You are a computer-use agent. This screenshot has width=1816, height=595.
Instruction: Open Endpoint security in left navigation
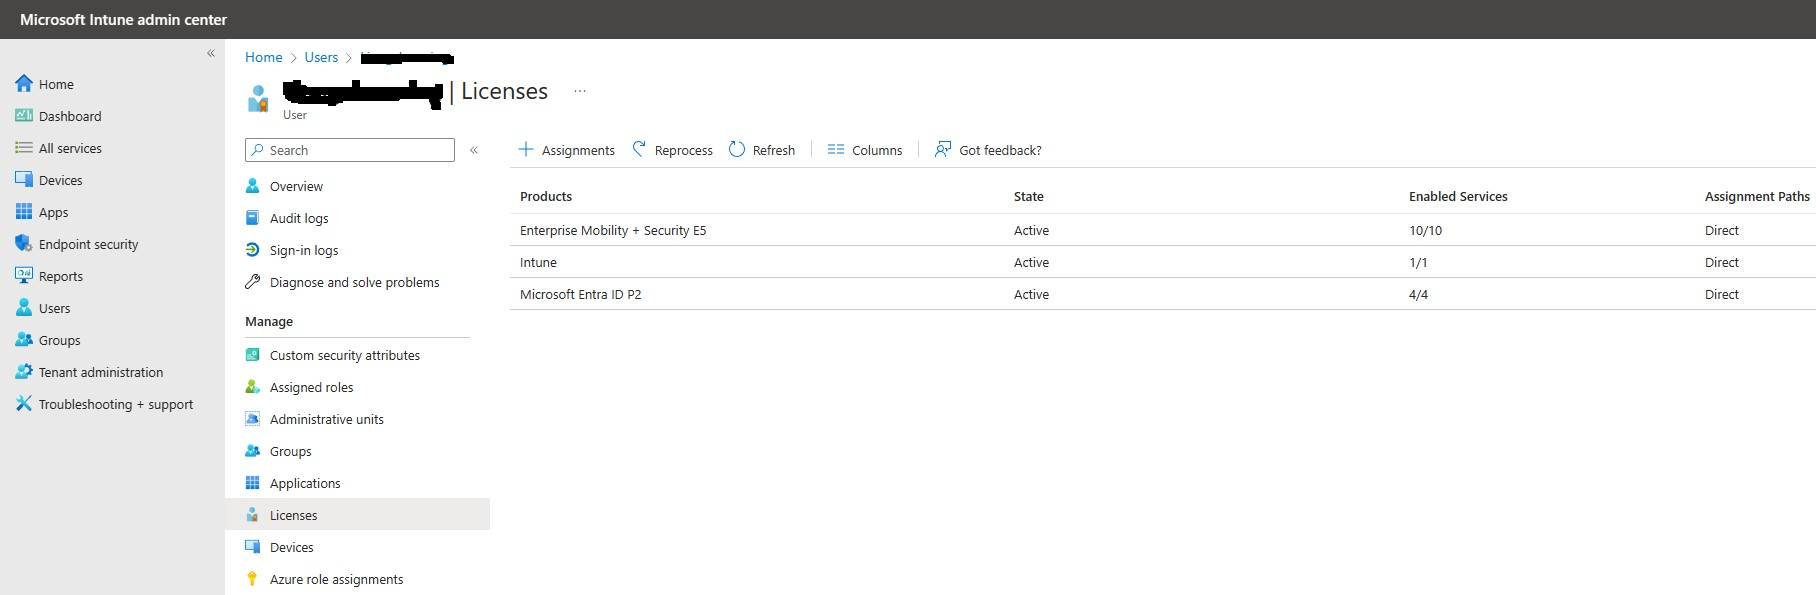(x=89, y=244)
